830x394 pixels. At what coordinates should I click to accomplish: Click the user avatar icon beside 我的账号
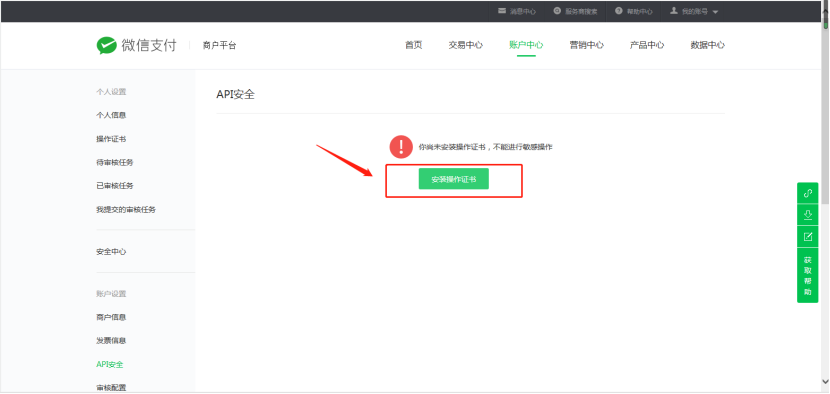[x=674, y=11]
